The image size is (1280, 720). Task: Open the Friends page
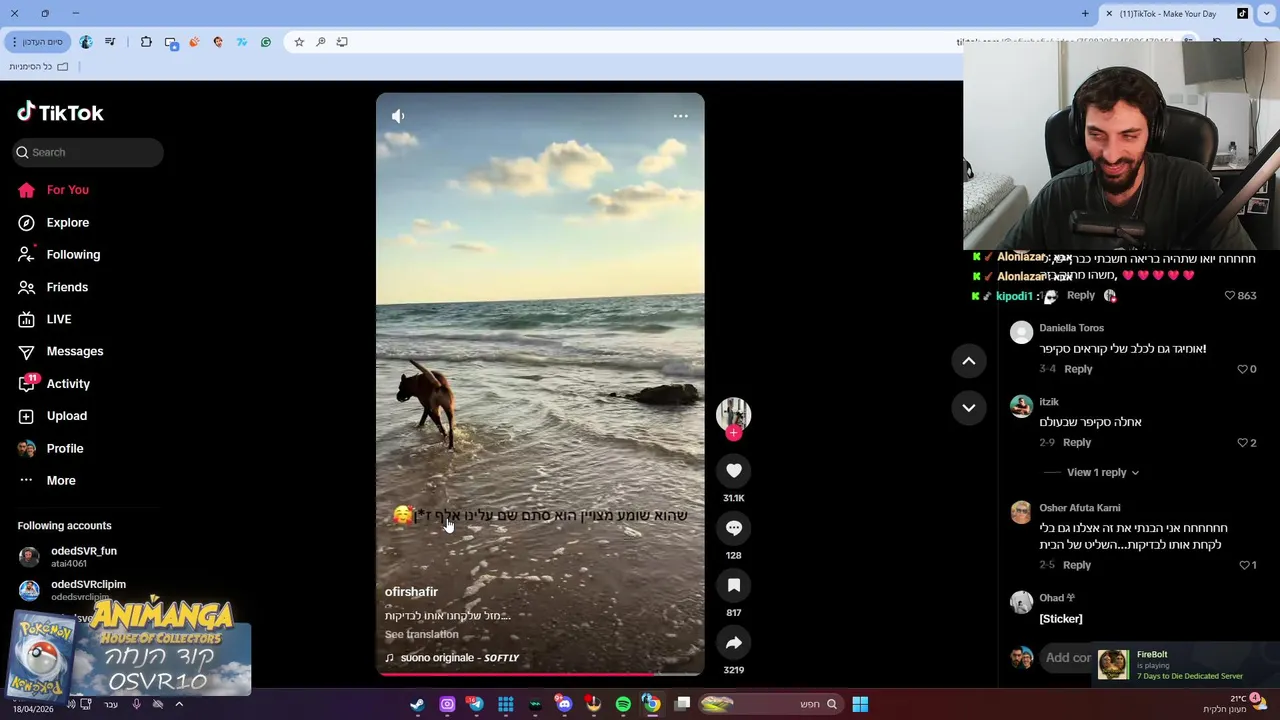[x=53, y=287]
